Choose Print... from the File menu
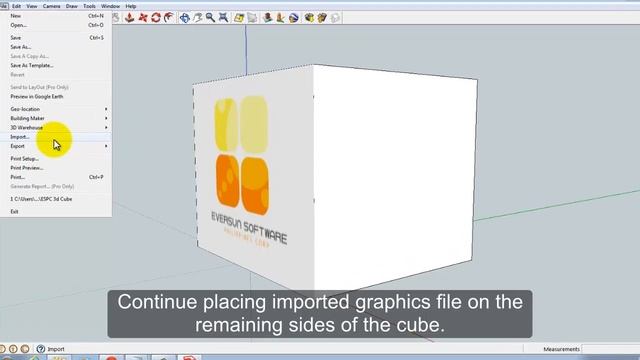 (56, 177)
